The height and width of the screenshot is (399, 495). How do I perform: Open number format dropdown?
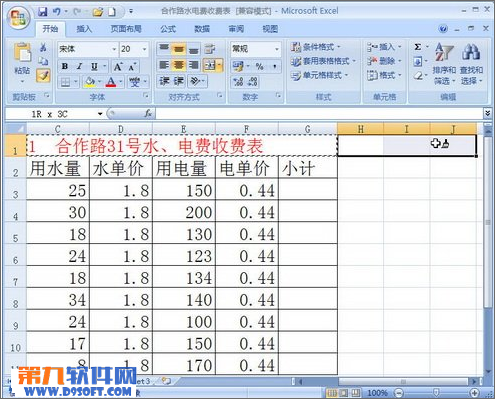pos(277,49)
